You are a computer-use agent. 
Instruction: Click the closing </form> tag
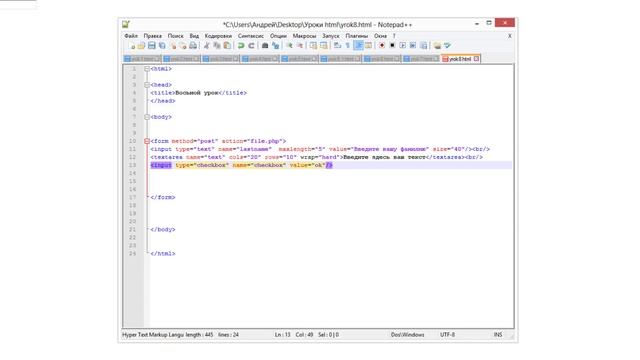pyautogui.click(x=162, y=197)
